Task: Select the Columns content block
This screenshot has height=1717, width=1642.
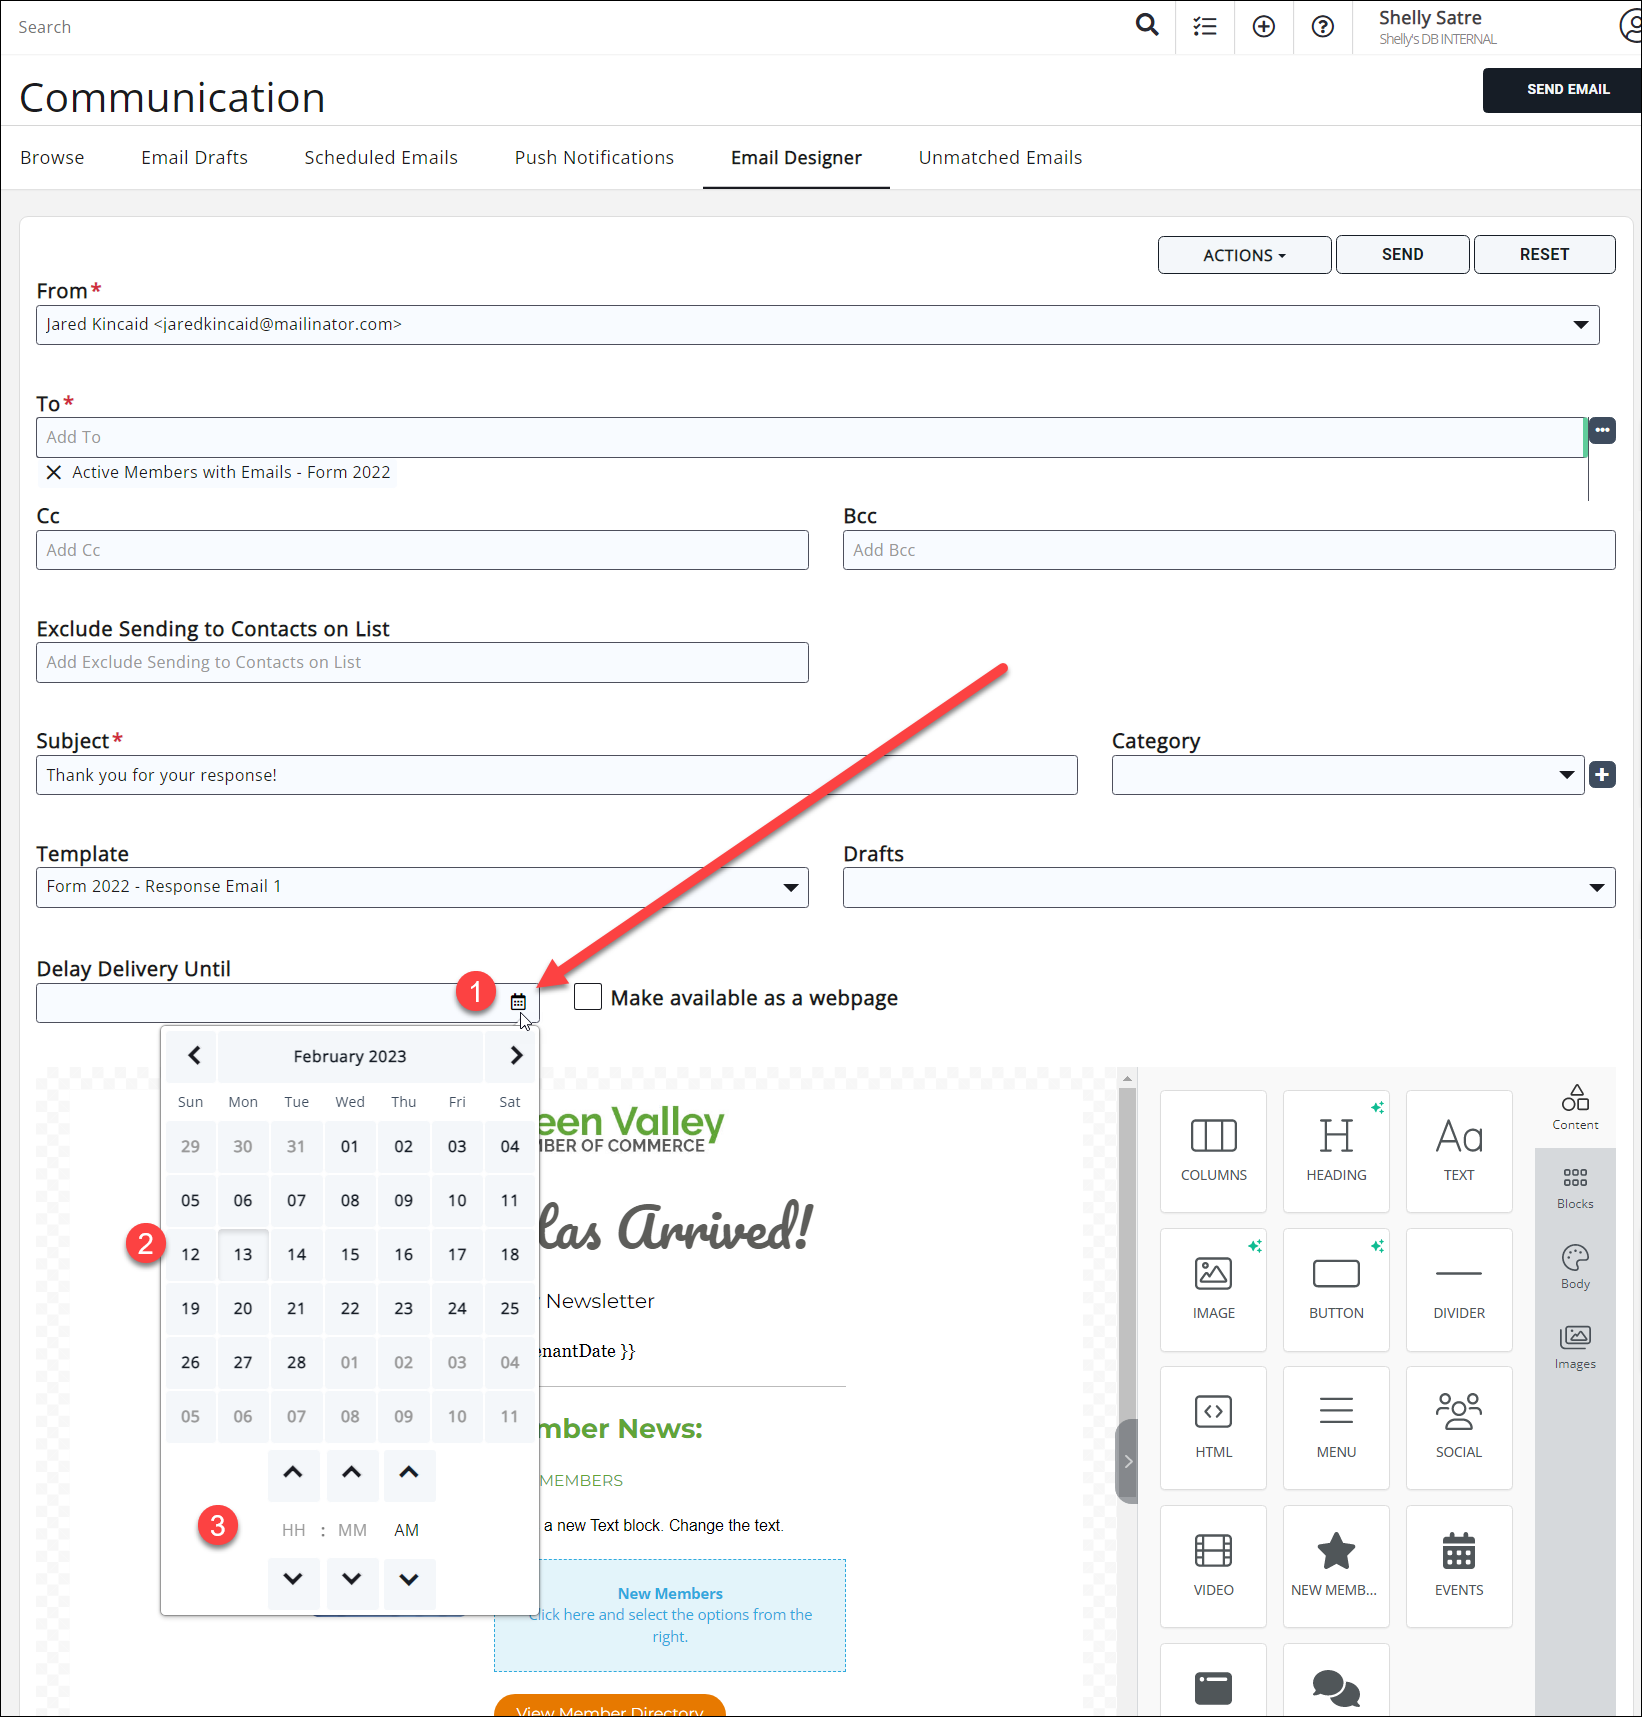Action: (x=1213, y=1150)
